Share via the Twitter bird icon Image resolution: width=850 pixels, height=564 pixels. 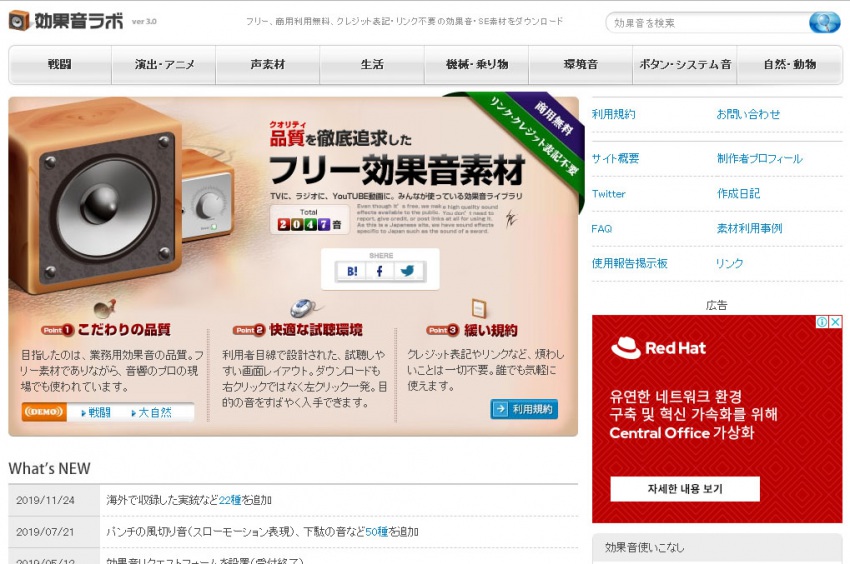[408, 271]
